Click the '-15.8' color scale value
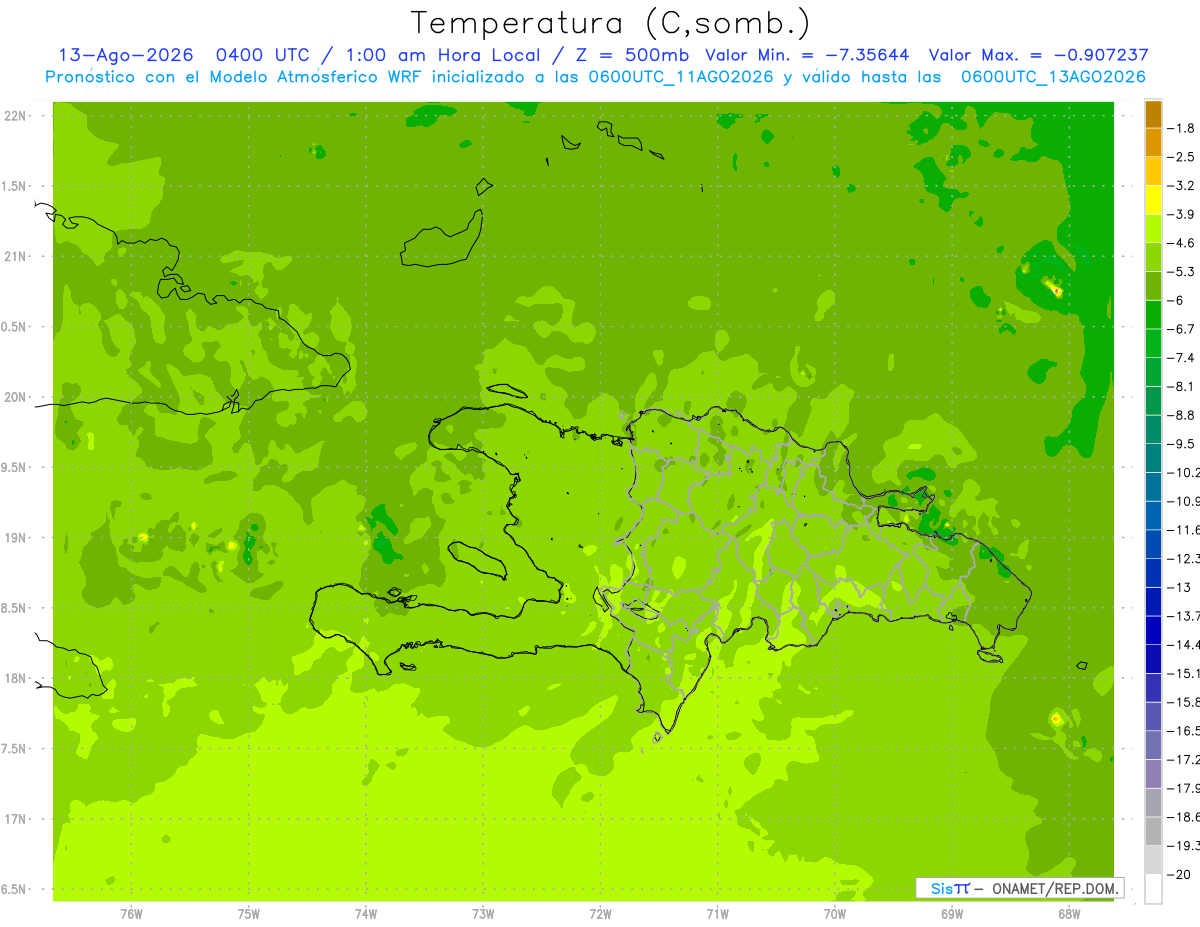This screenshot has width=1200, height=927. click(x=1184, y=702)
